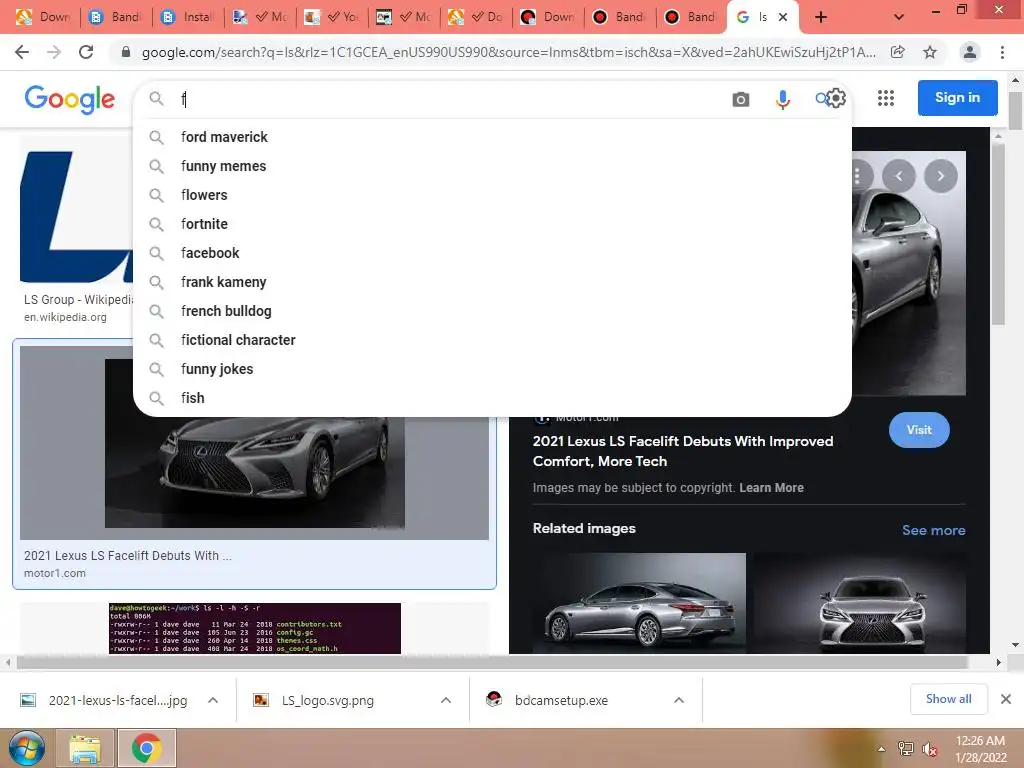The height and width of the screenshot is (768, 1024).
Task: Click the Sign in button
Action: tap(957, 98)
